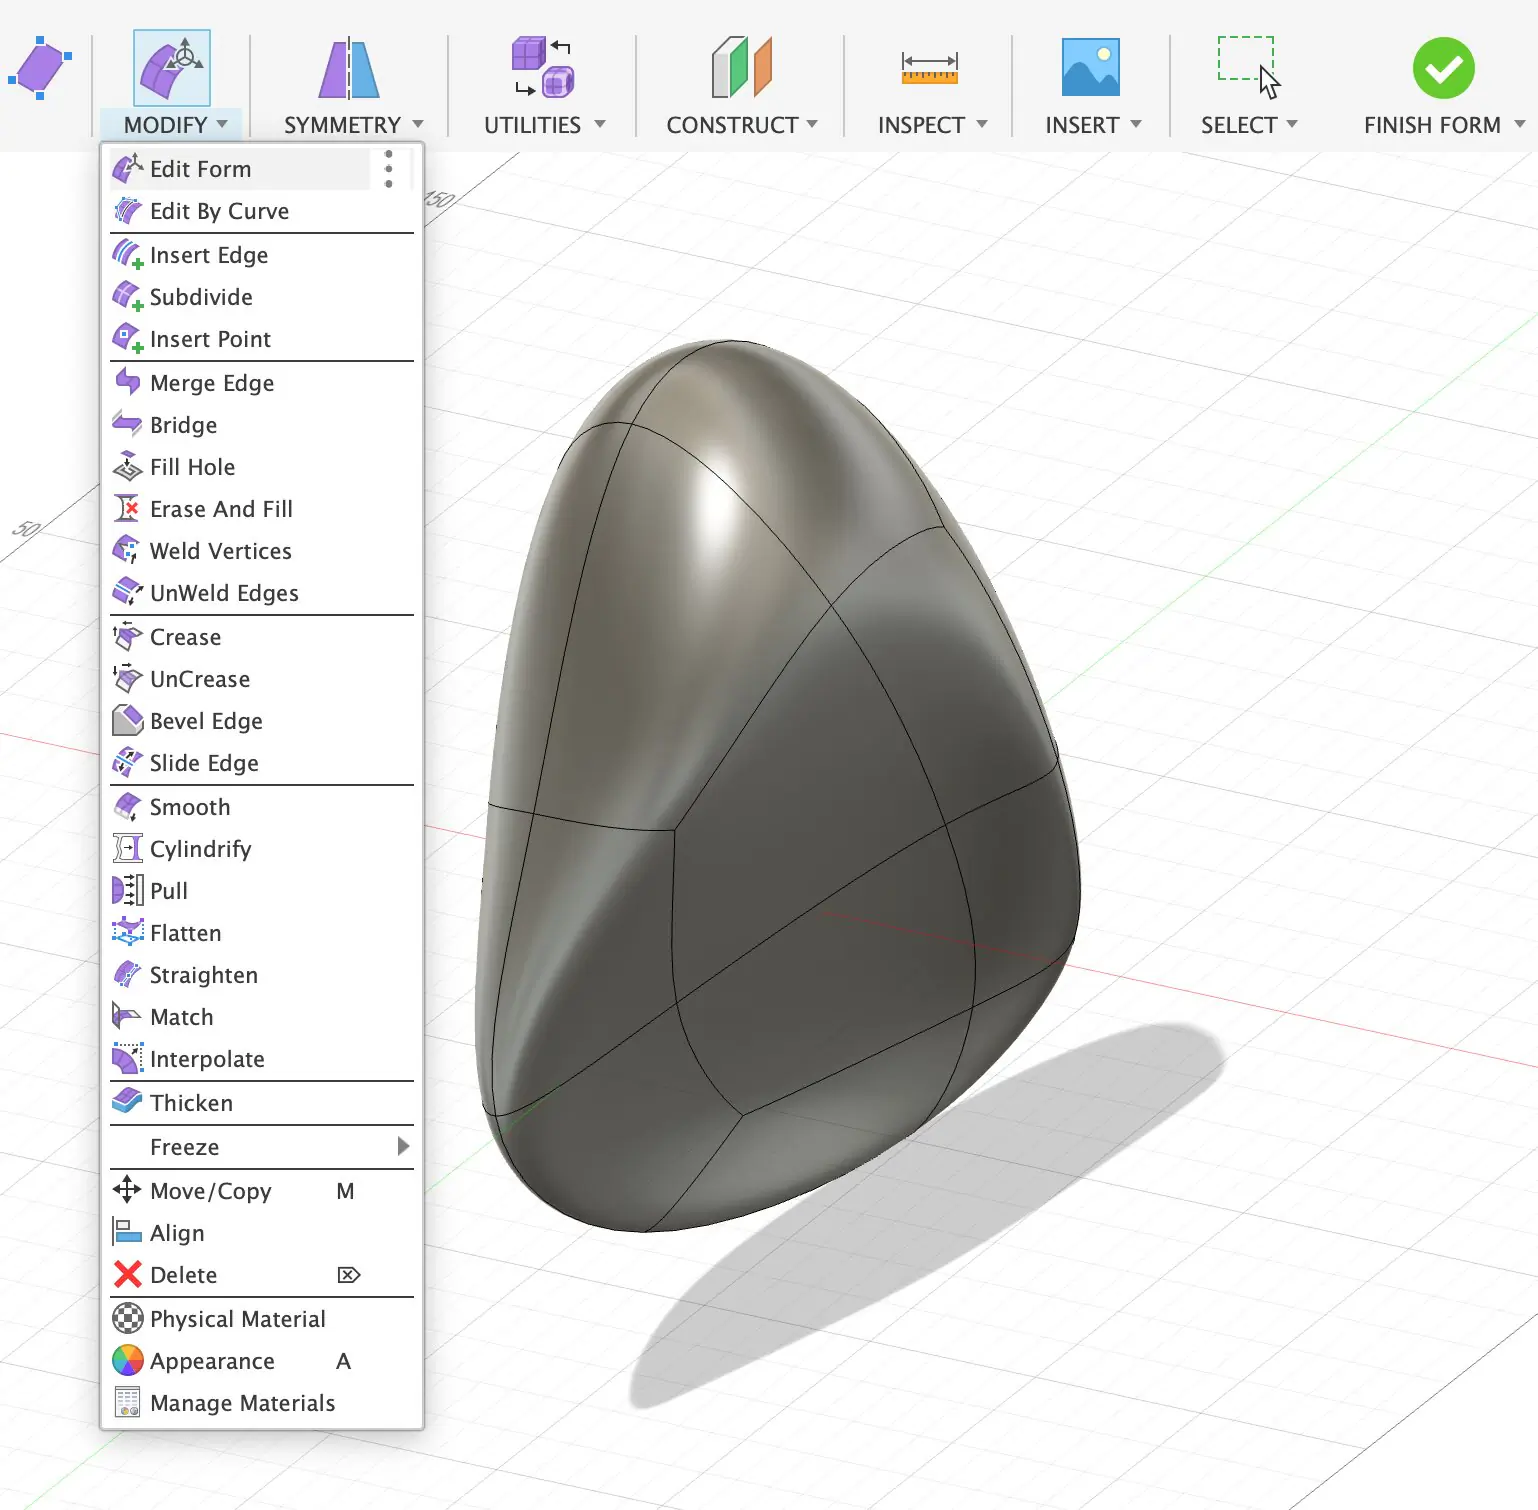Image resolution: width=1538 pixels, height=1510 pixels.
Task: Open the Appearance editor
Action: pos(212,1361)
